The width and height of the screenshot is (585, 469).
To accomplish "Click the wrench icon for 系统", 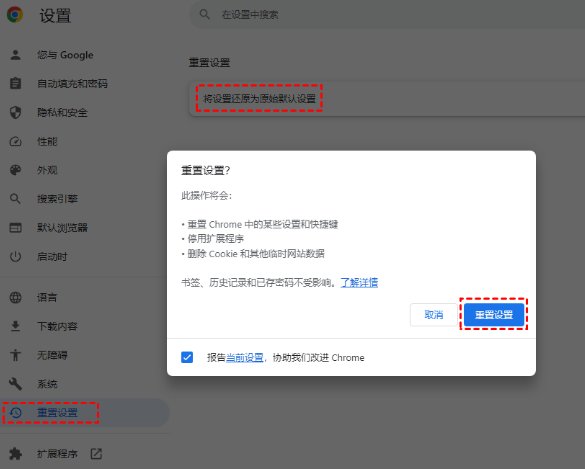I will click(15, 384).
